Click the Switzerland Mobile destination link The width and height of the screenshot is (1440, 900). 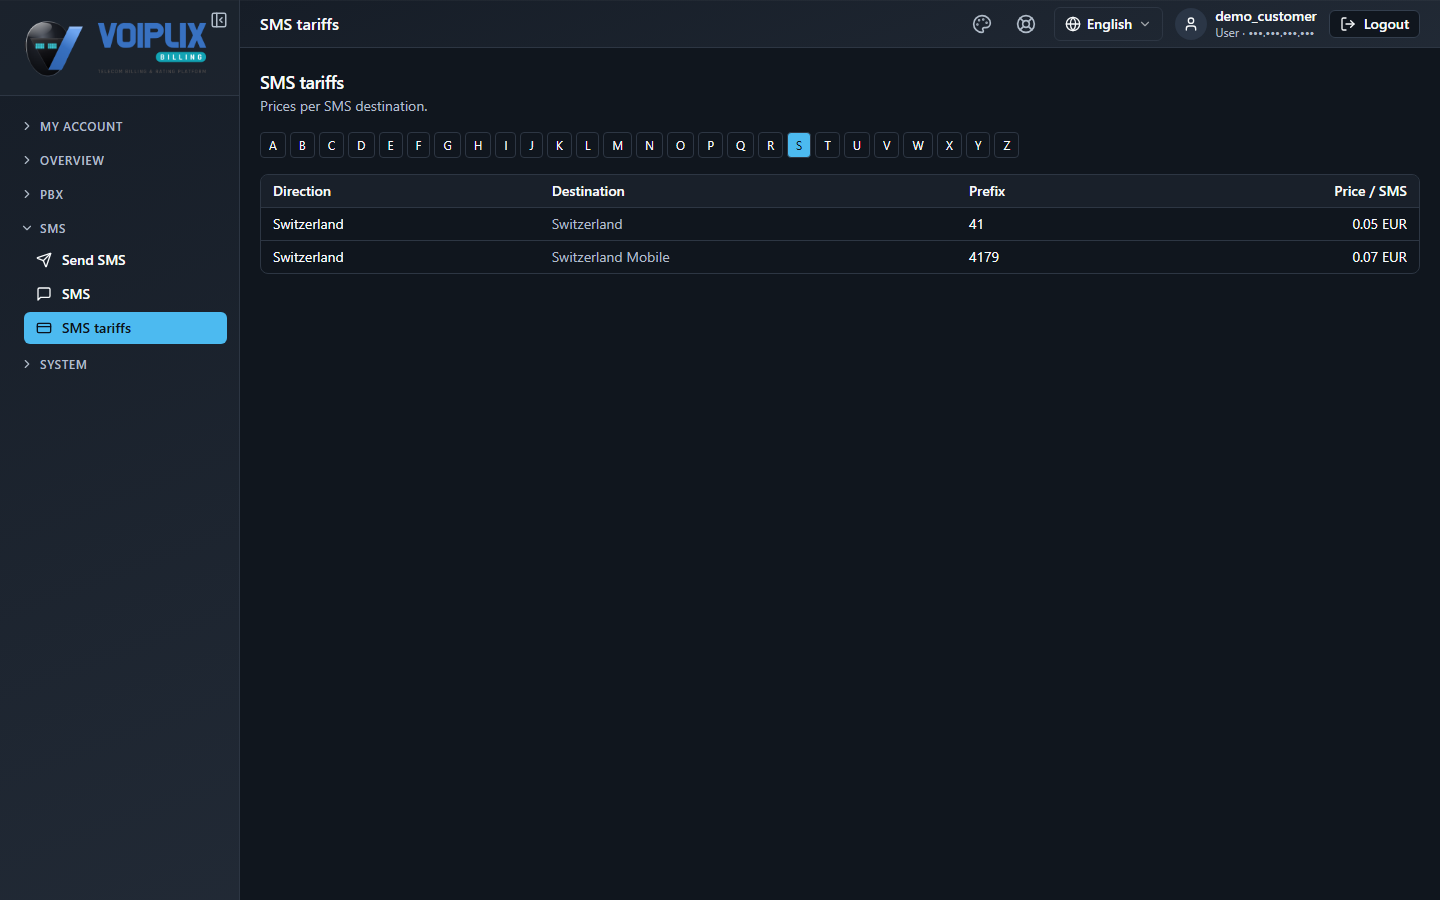click(x=610, y=257)
